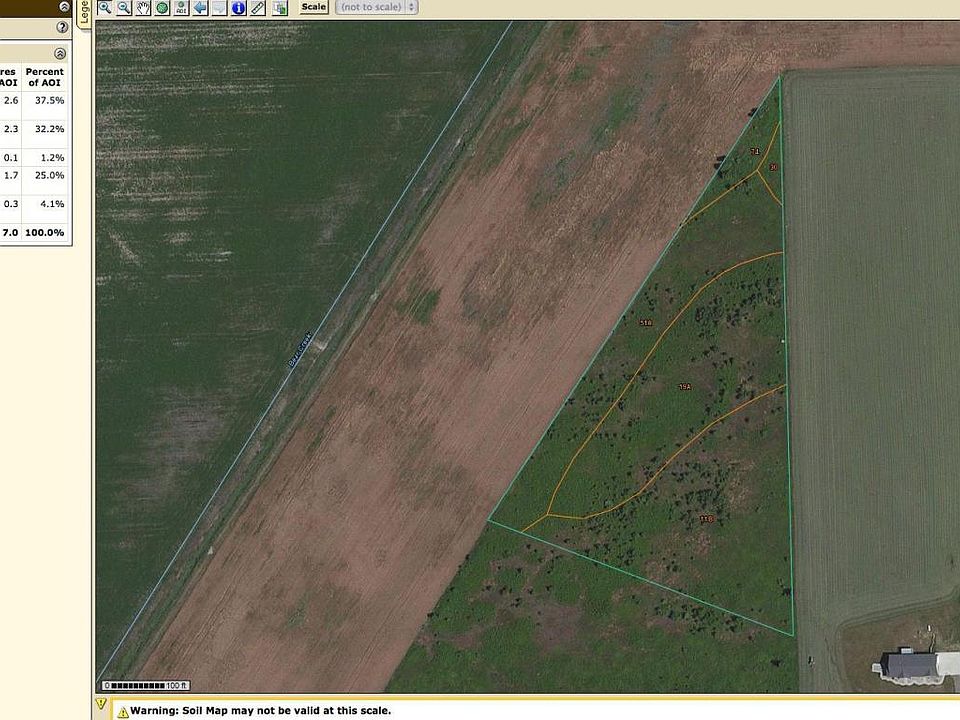Click the yellow warning triangle icon

[123, 711]
